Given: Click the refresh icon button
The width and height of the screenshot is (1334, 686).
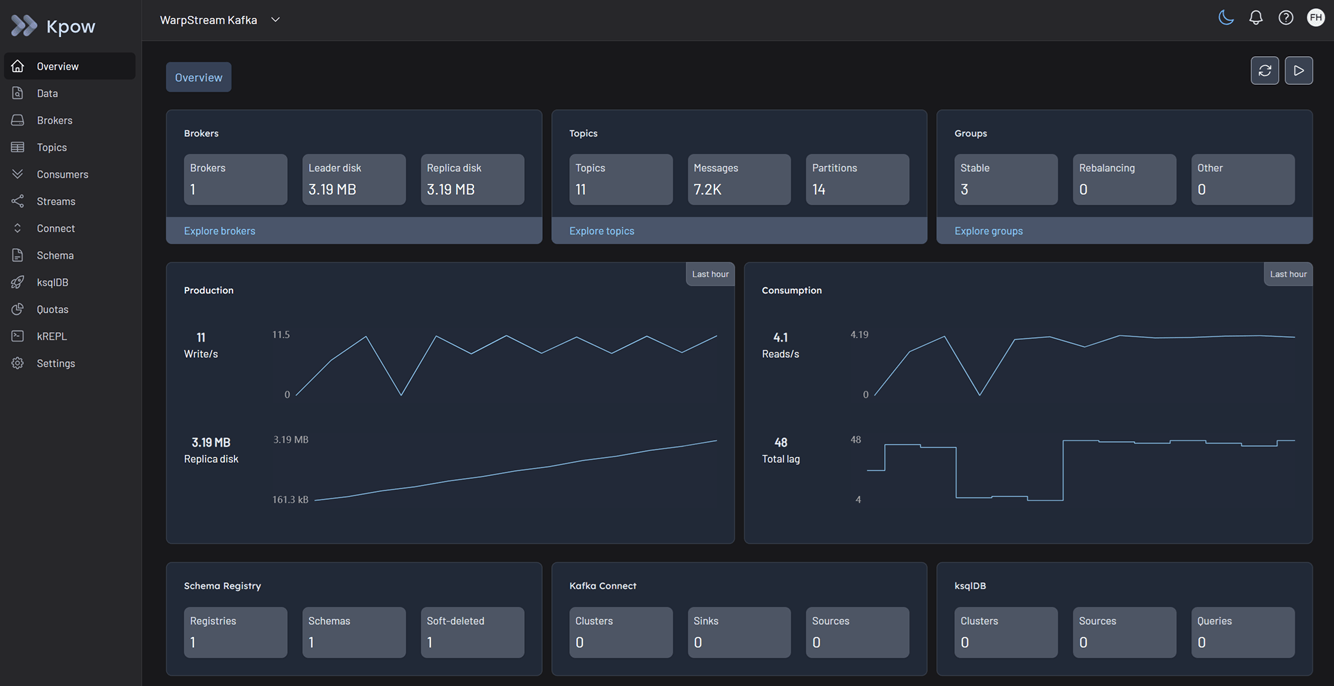Looking at the screenshot, I should 1265,70.
